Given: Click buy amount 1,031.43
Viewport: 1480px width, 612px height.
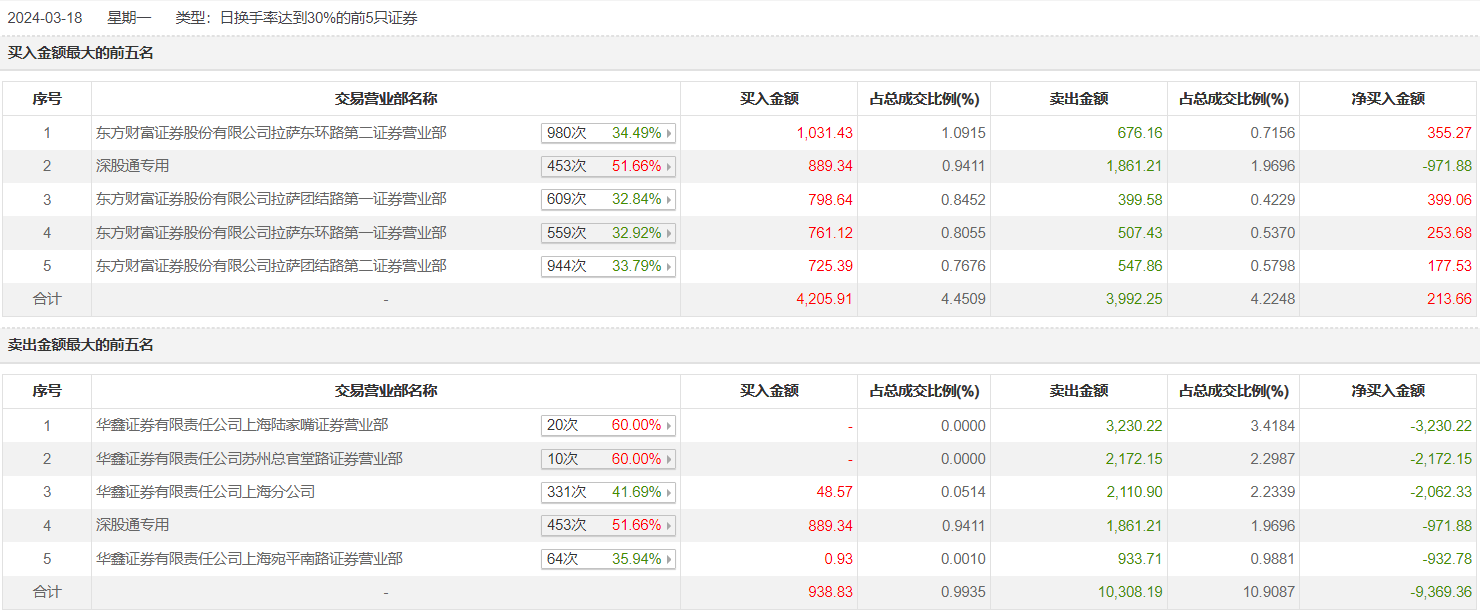Looking at the screenshot, I should coord(825,133).
